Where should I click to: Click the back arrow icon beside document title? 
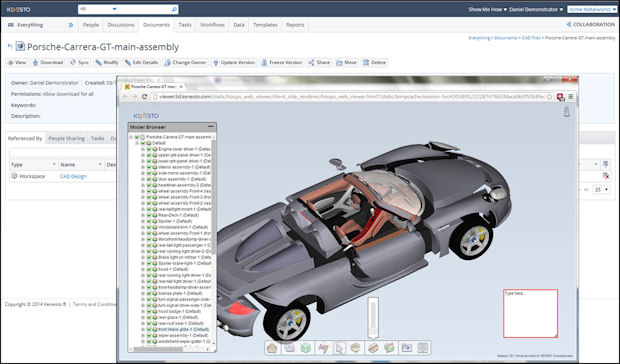coord(10,47)
